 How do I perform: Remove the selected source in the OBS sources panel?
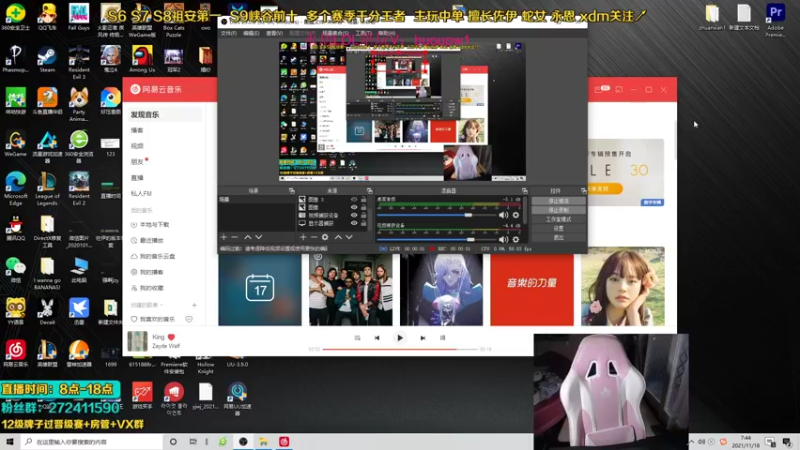(x=314, y=237)
